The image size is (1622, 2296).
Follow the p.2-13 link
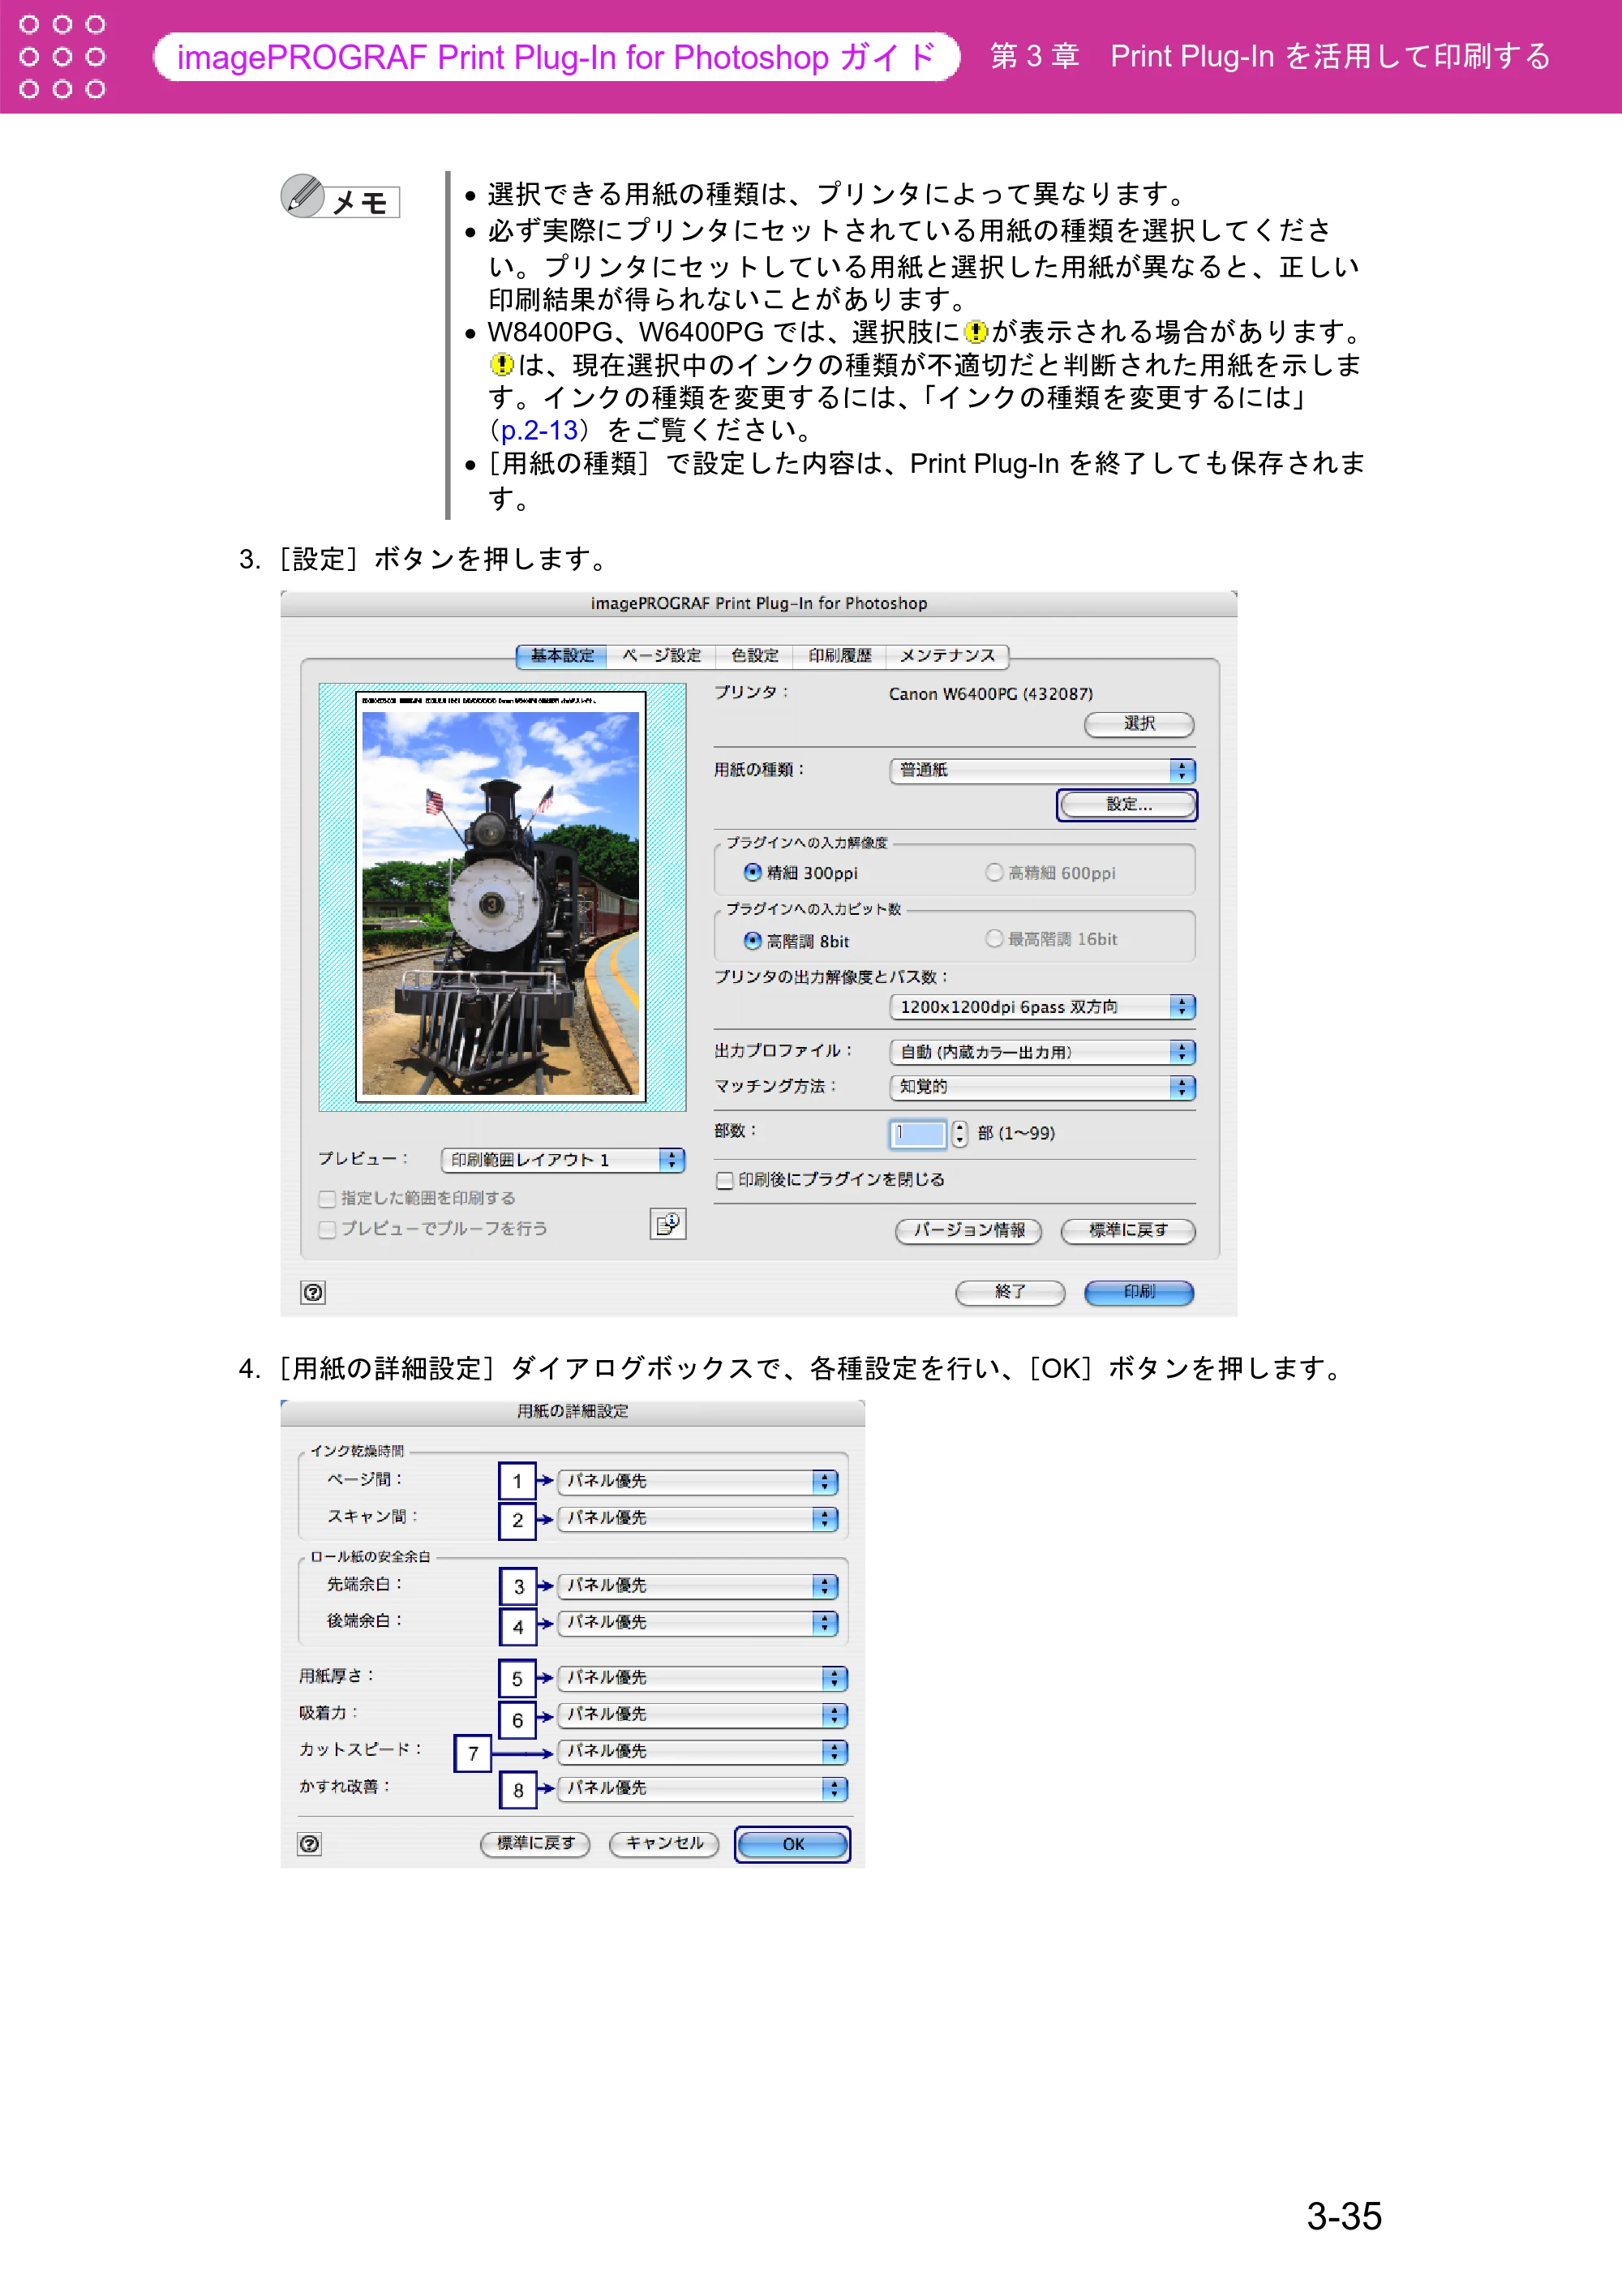click(x=539, y=431)
